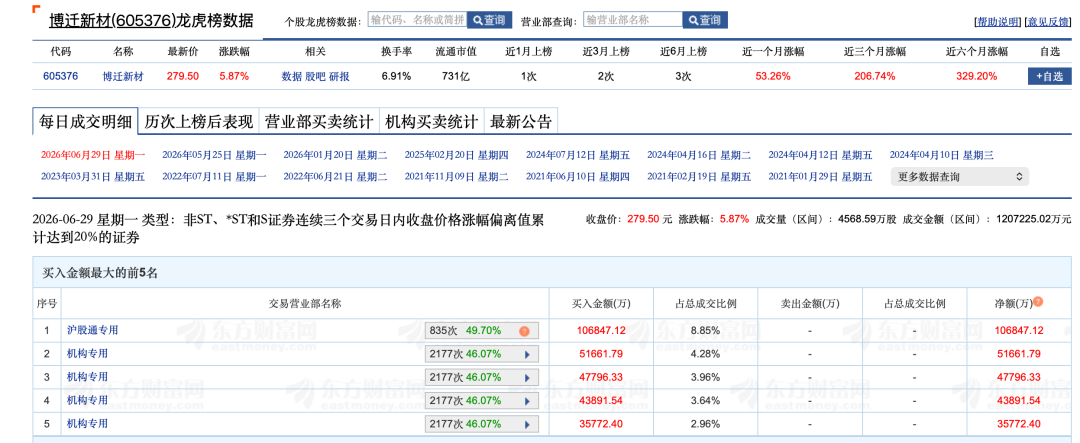This screenshot has width=1080, height=443.
Task: Click 近六个月涨幅 value 329.20%
Action: [976, 76]
